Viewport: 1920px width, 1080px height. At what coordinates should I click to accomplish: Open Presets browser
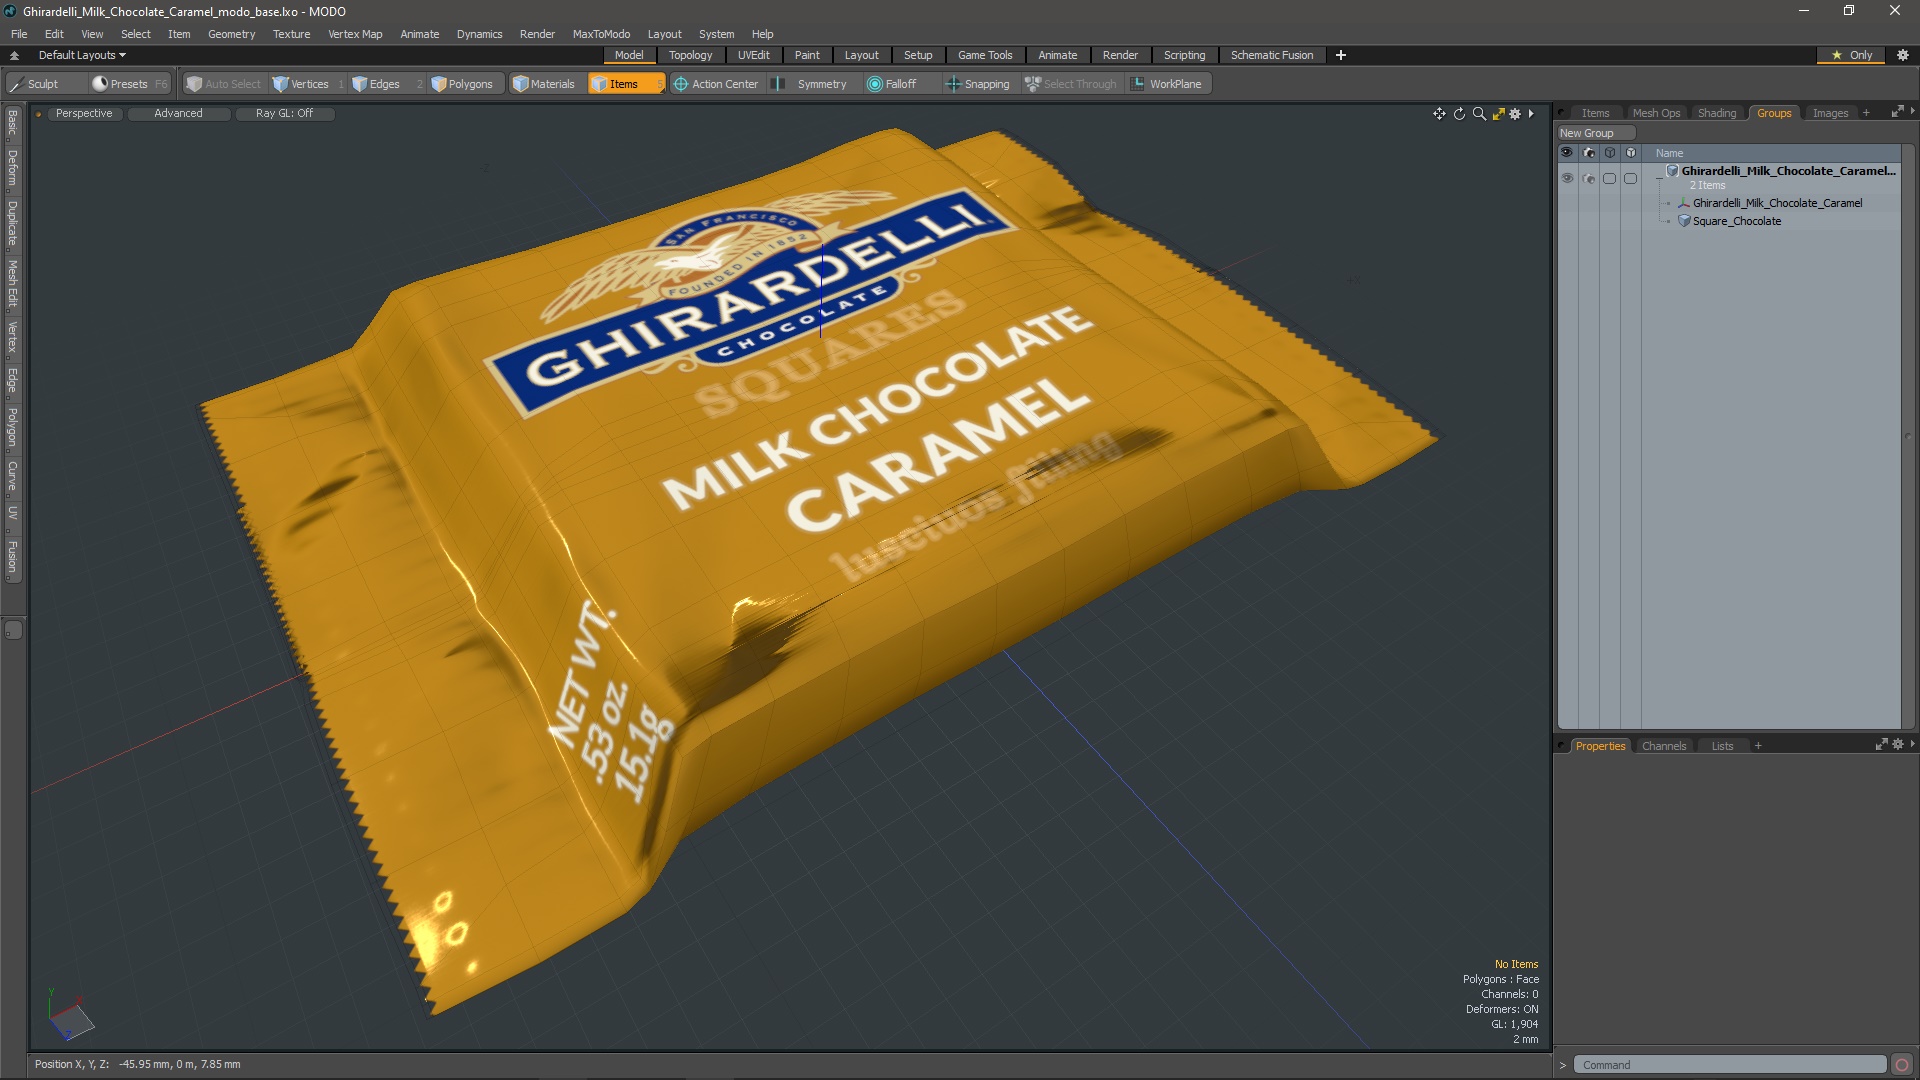coord(130,84)
